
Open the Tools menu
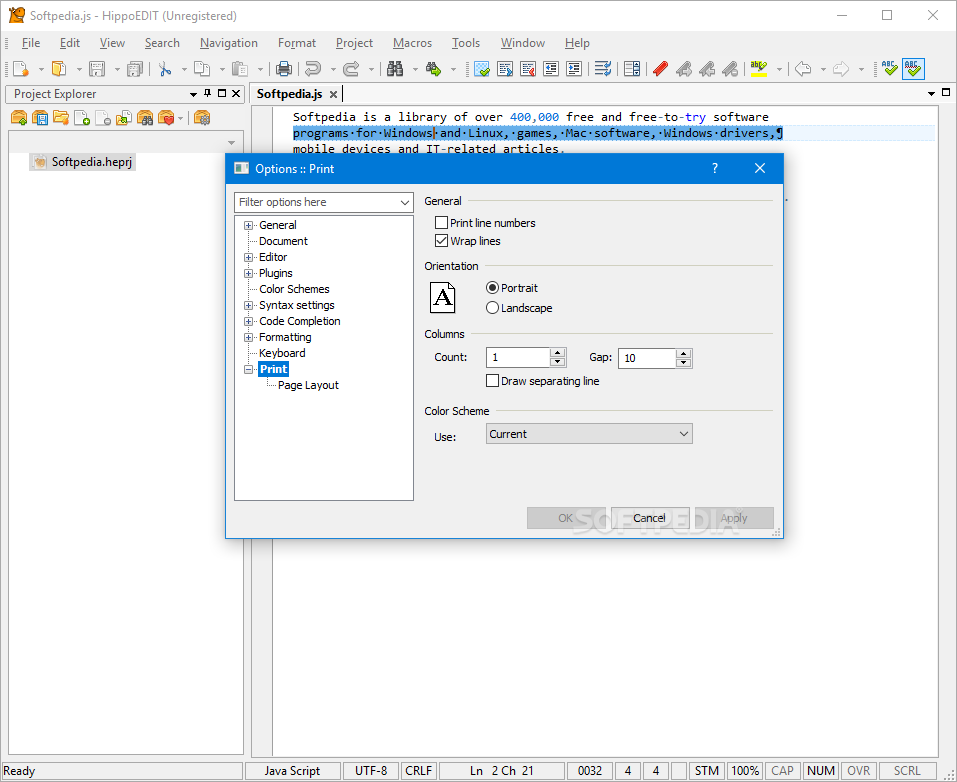pyautogui.click(x=466, y=43)
